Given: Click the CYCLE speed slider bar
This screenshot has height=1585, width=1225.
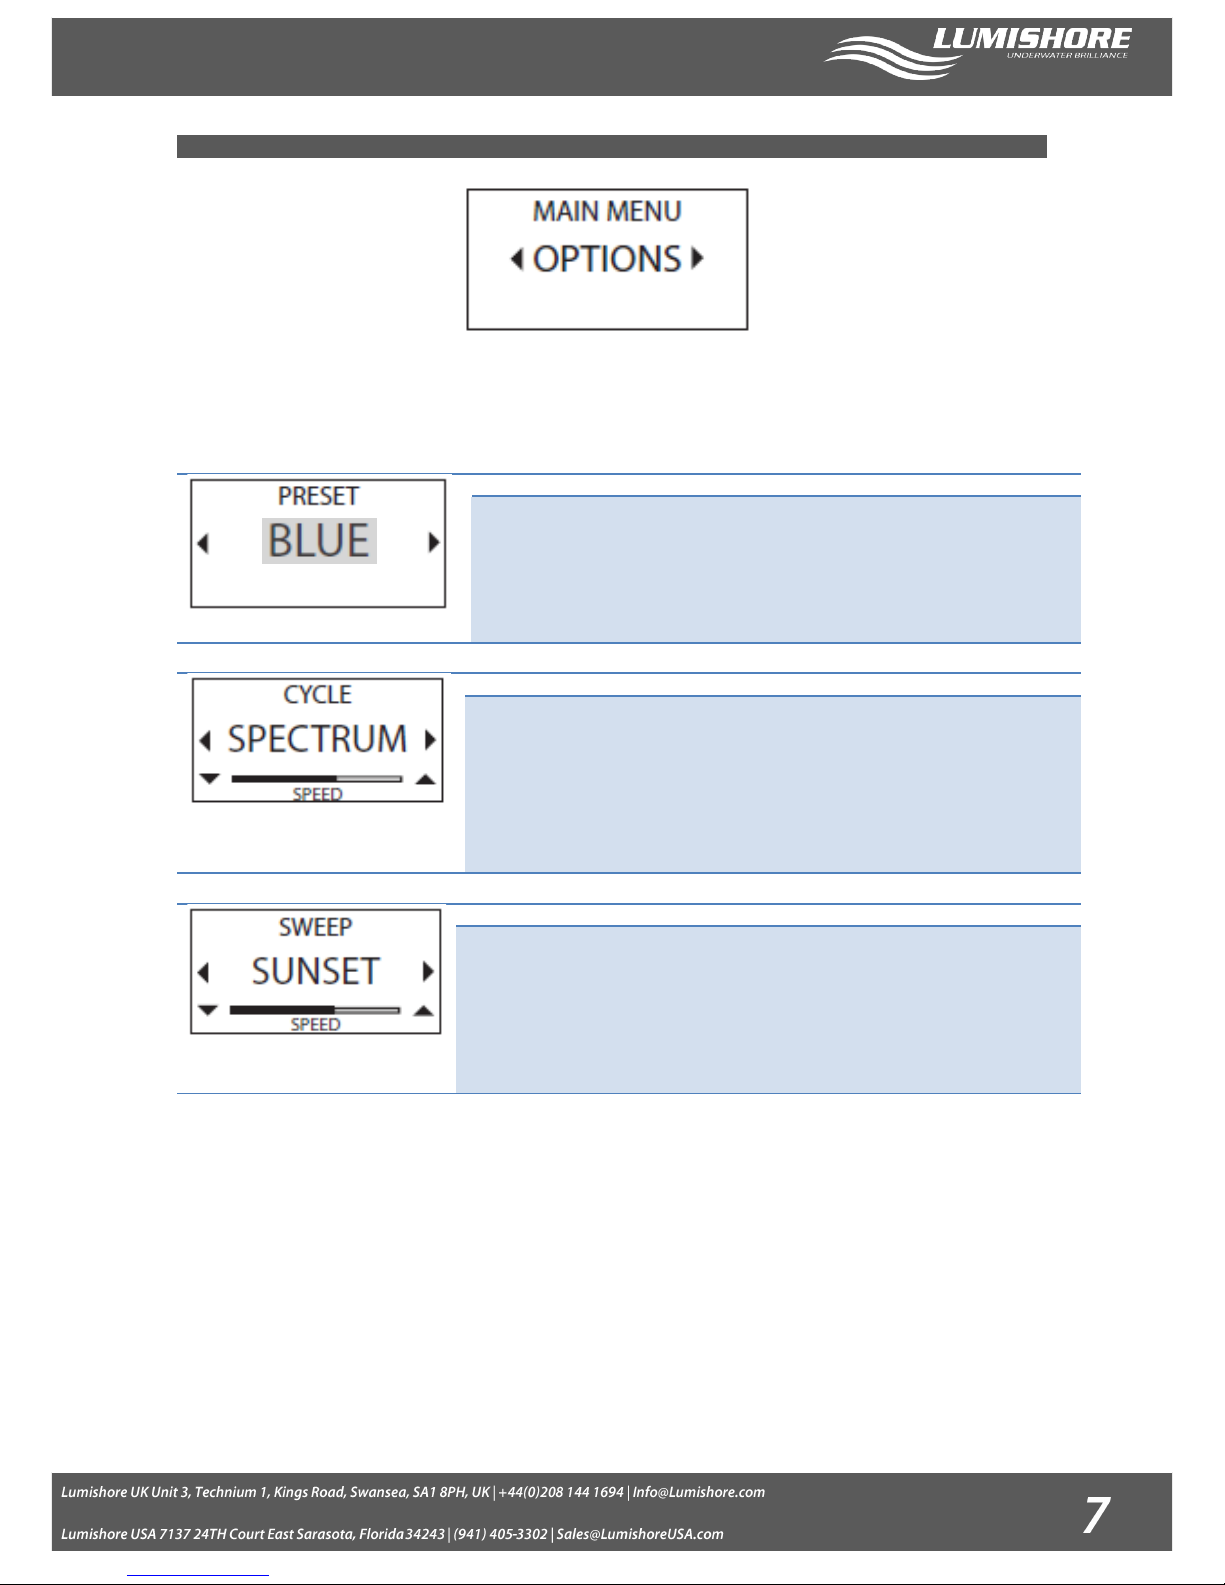Looking at the screenshot, I should 317,778.
